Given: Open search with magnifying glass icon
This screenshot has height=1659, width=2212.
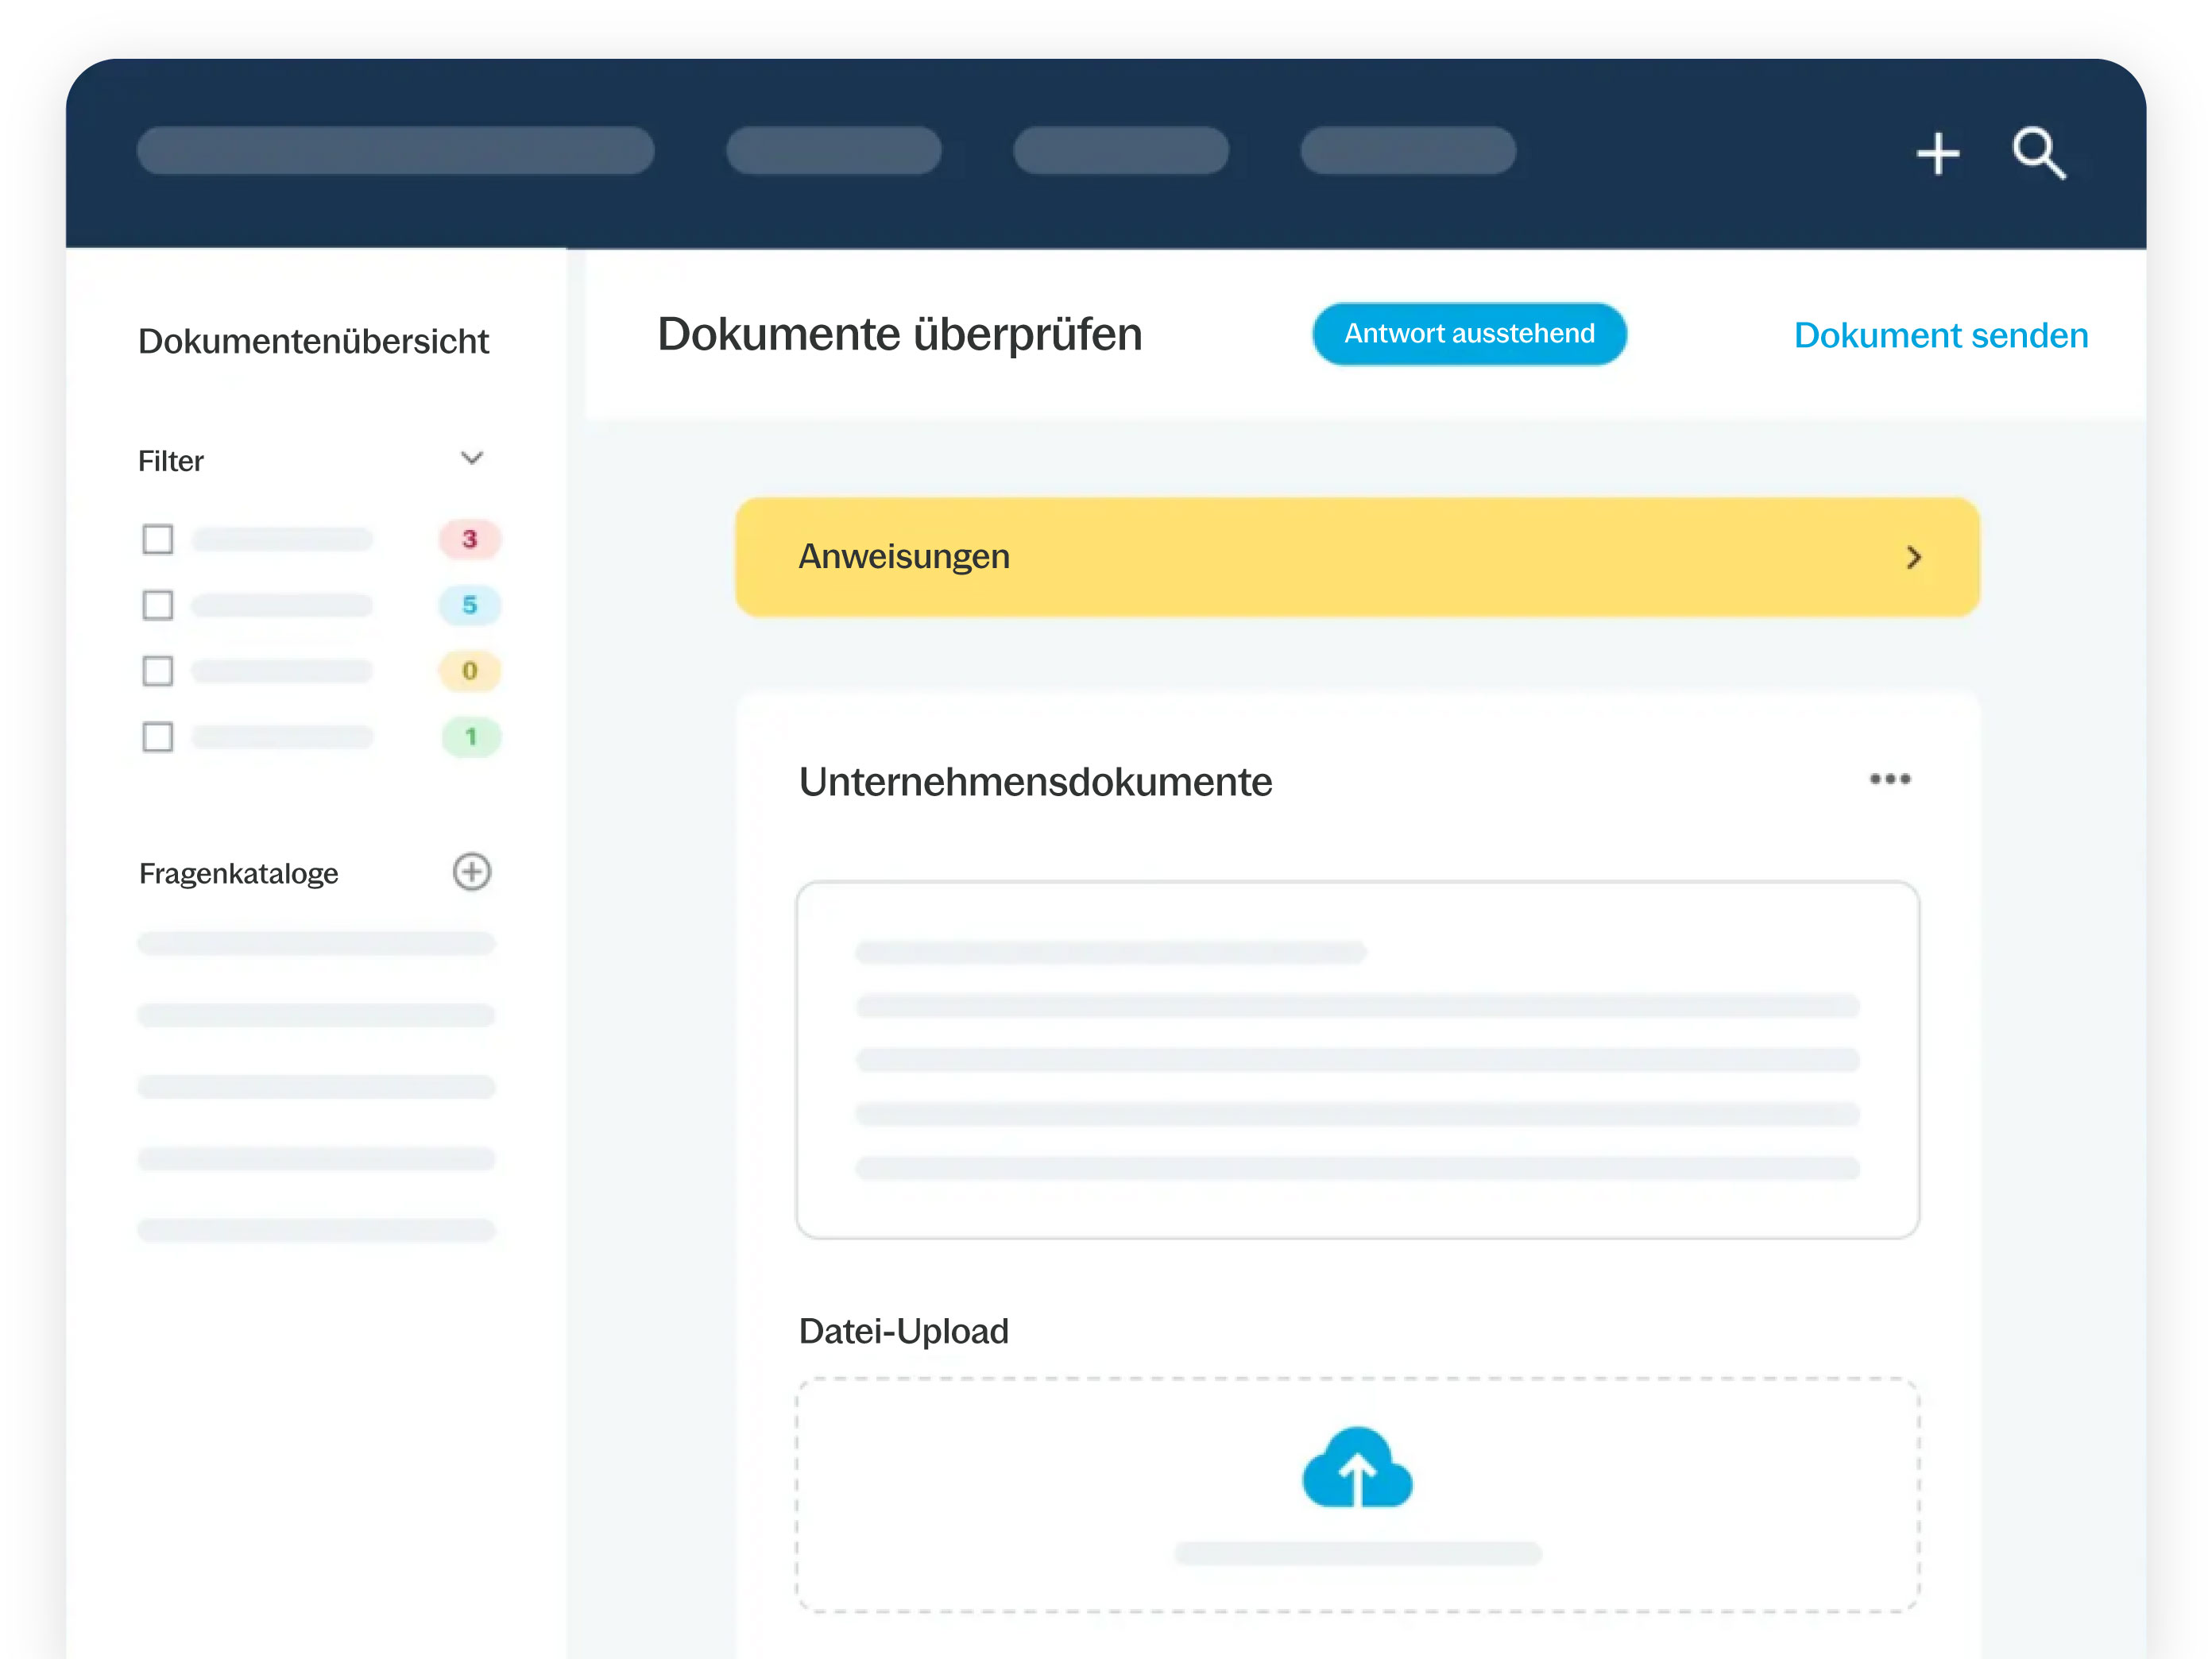Looking at the screenshot, I should [x=2038, y=153].
